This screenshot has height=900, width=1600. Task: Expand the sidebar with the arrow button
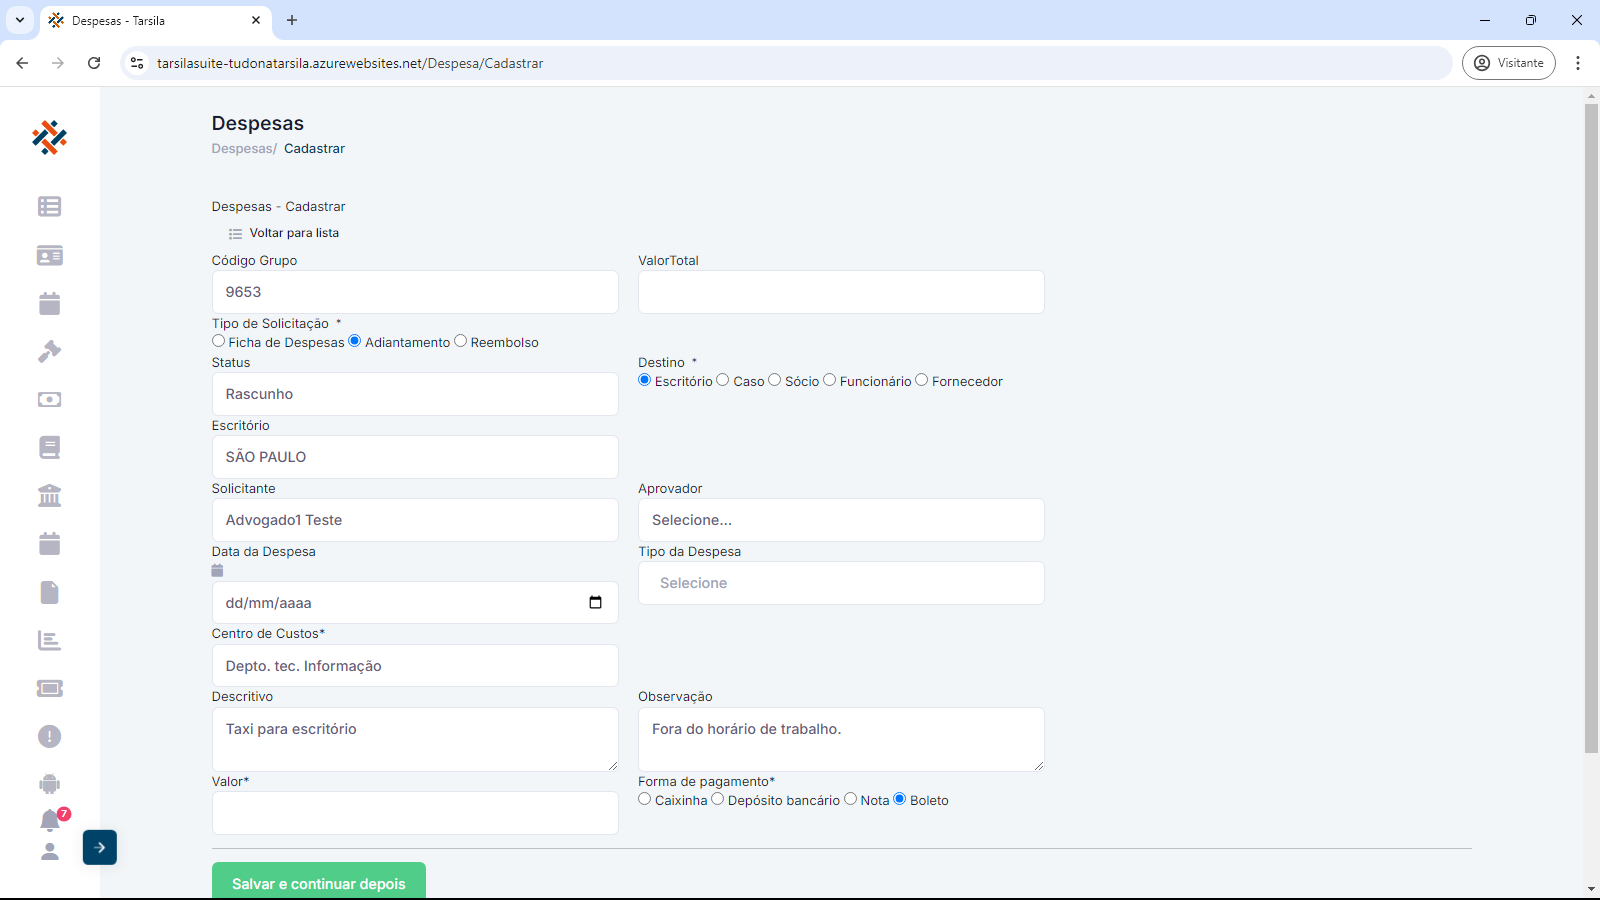[100, 847]
